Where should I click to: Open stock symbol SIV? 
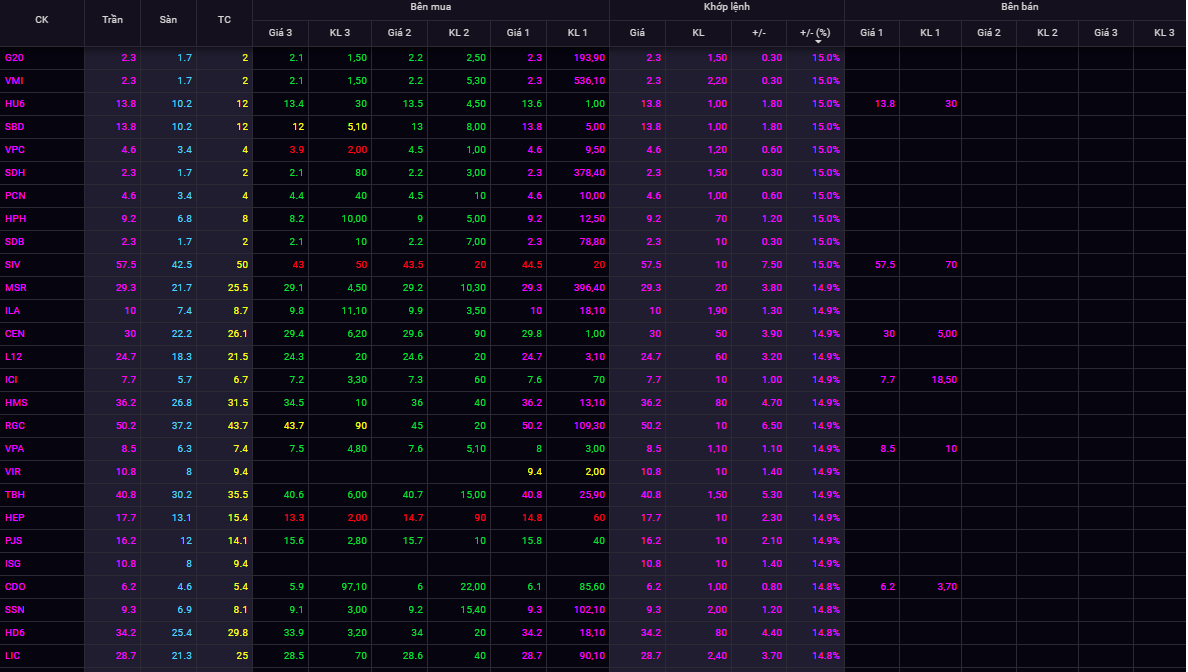click(13, 265)
